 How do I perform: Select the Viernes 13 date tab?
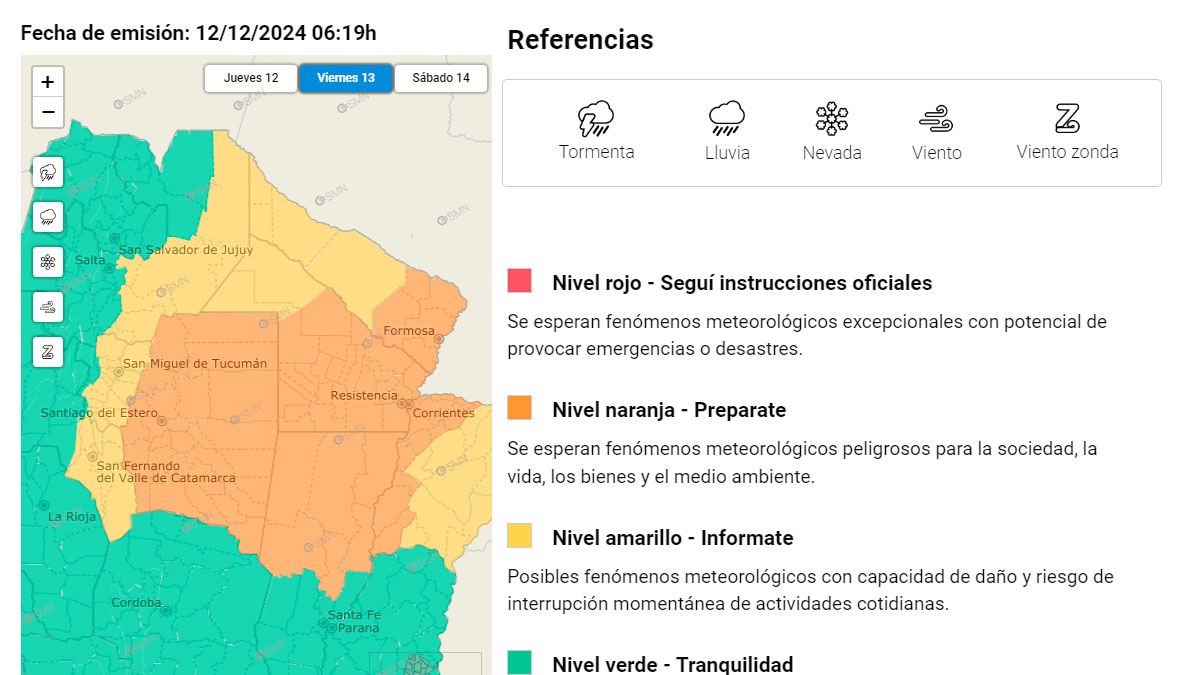pos(345,77)
